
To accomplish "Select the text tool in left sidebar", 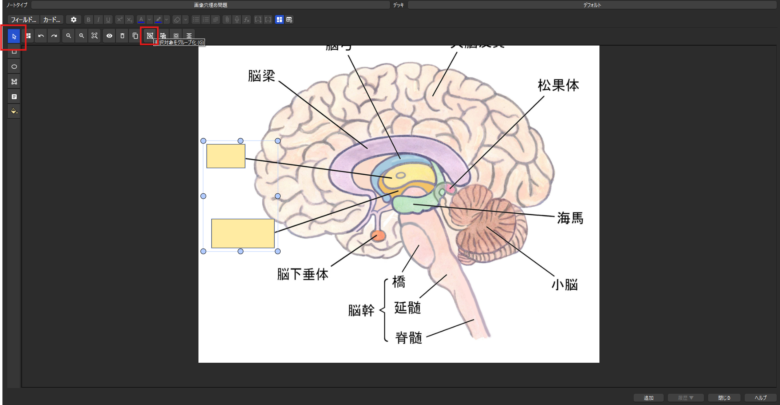I will coord(14,96).
